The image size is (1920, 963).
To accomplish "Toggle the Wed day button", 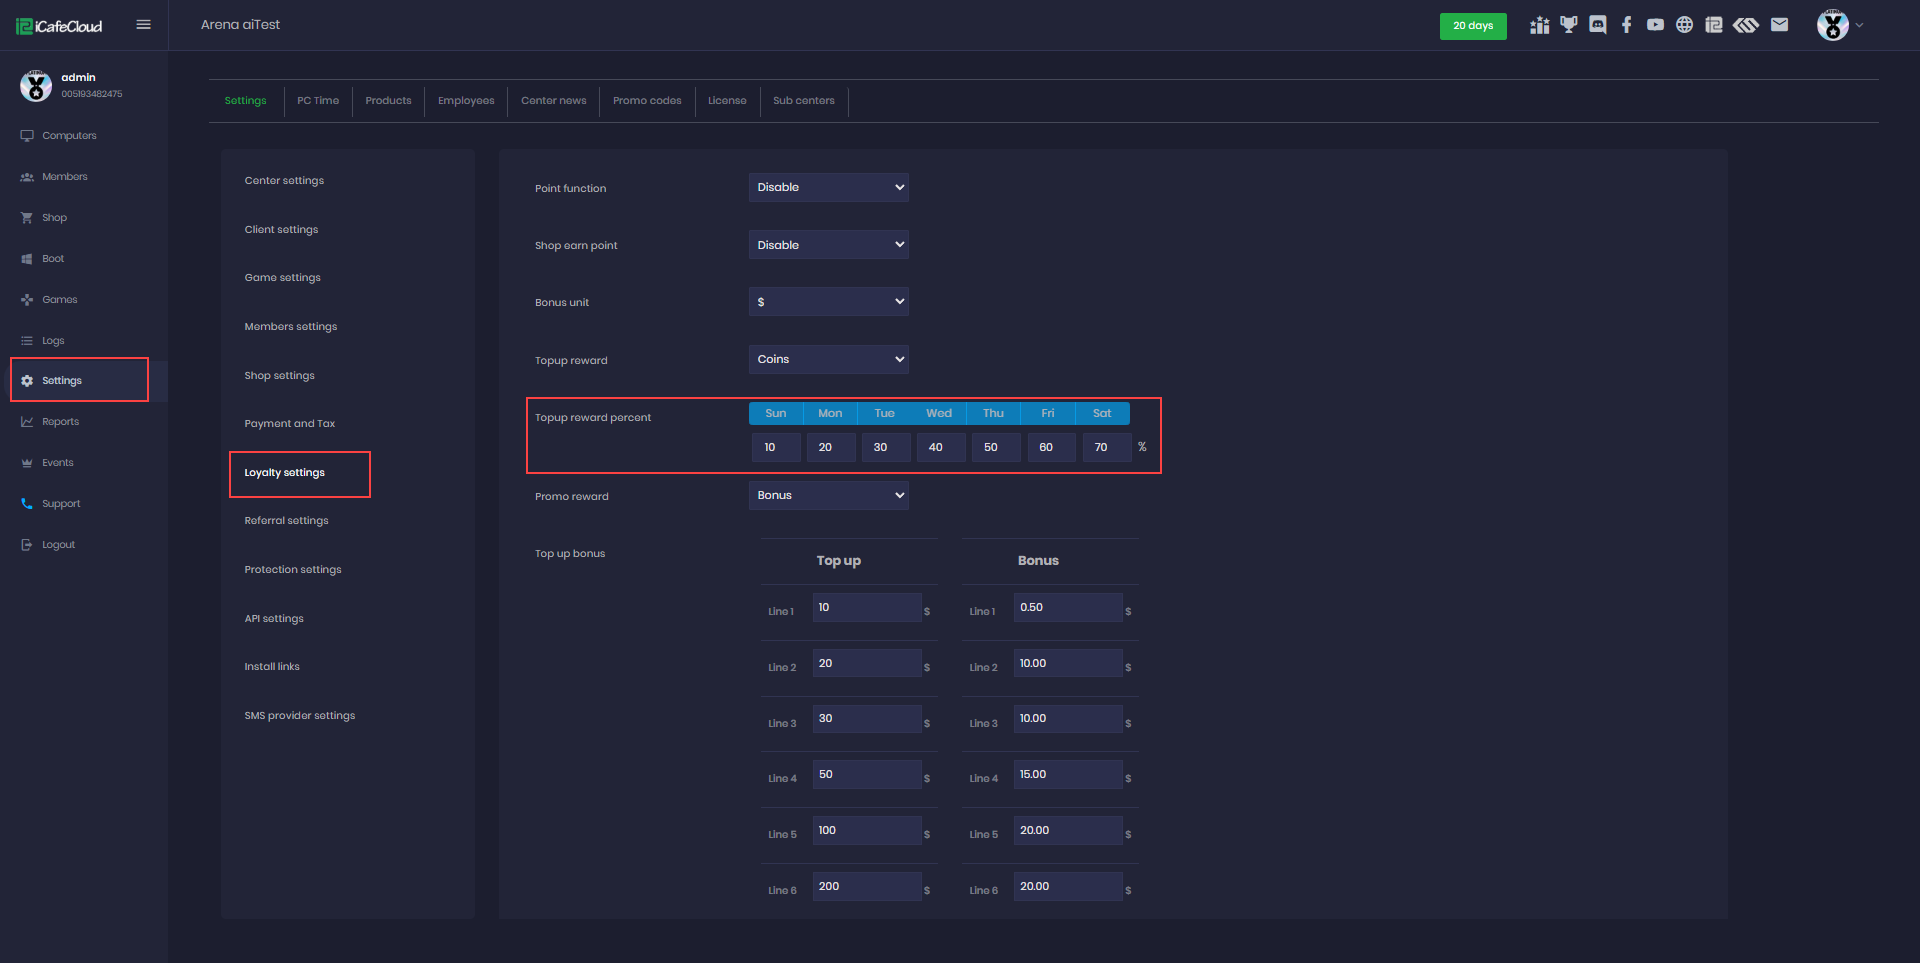I will point(938,413).
